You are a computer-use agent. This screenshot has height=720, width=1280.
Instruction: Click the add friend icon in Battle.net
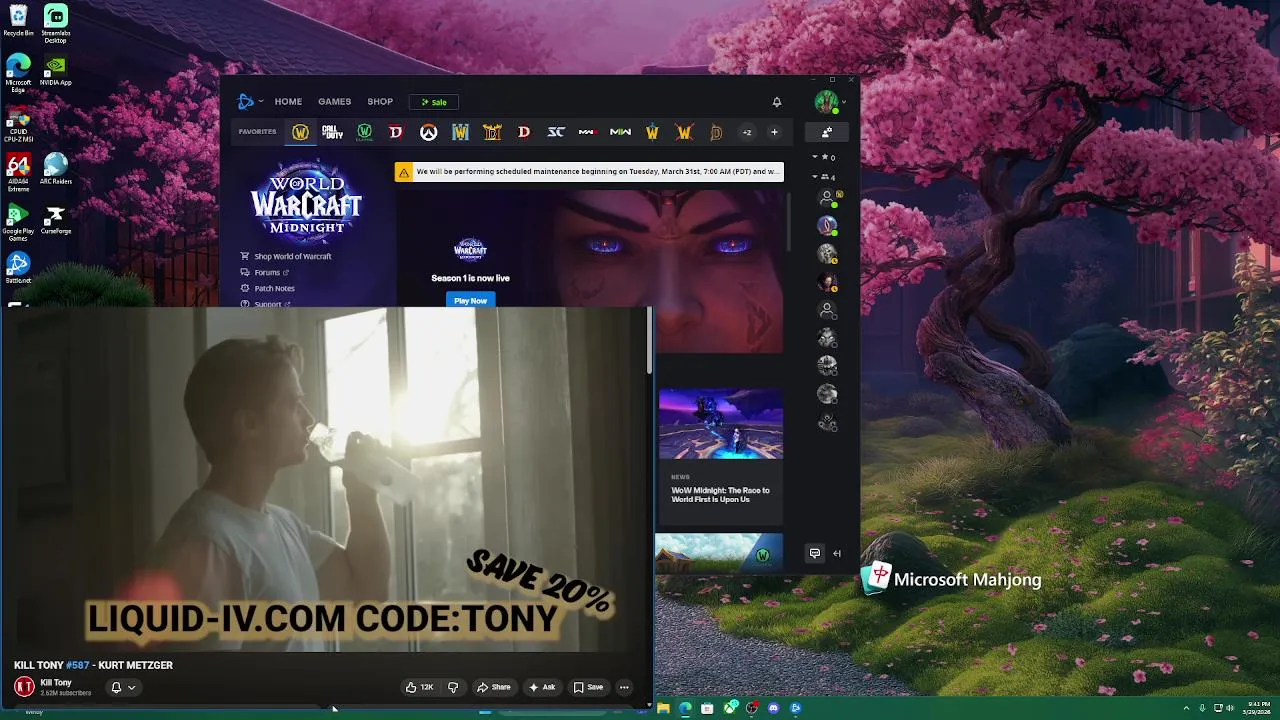827,132
